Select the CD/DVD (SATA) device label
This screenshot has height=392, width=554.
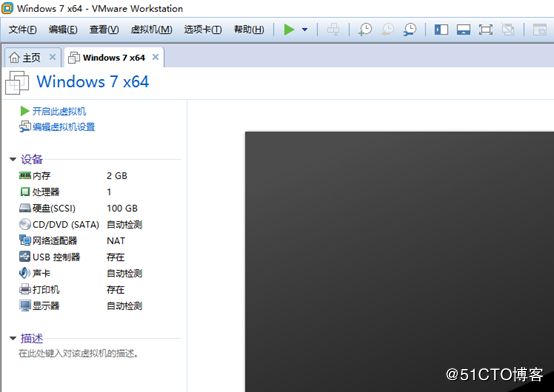pyautogui.click(x=66, y=224)
